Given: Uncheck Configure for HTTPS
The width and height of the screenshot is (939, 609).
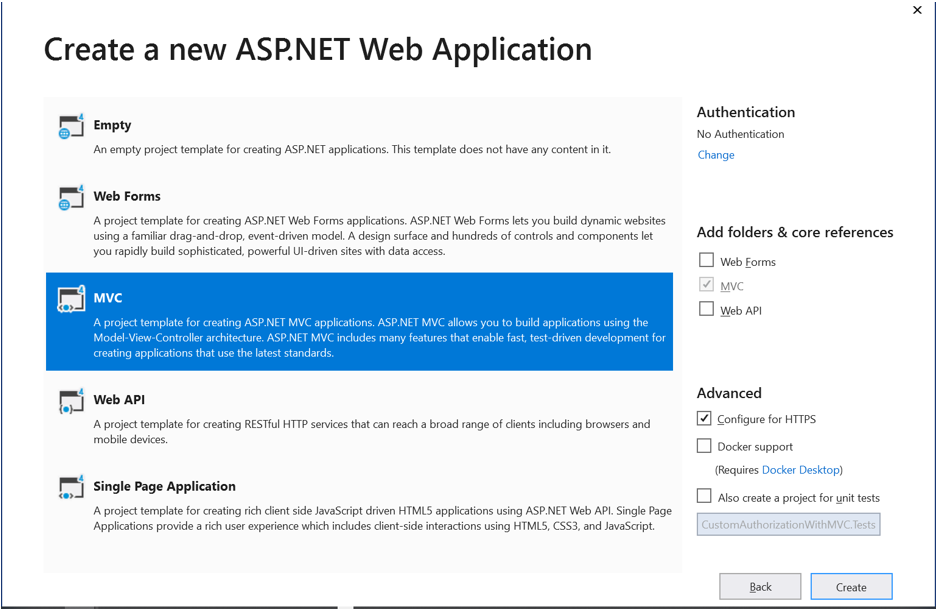Looking at the screenshot, I should tap(704, 418).
